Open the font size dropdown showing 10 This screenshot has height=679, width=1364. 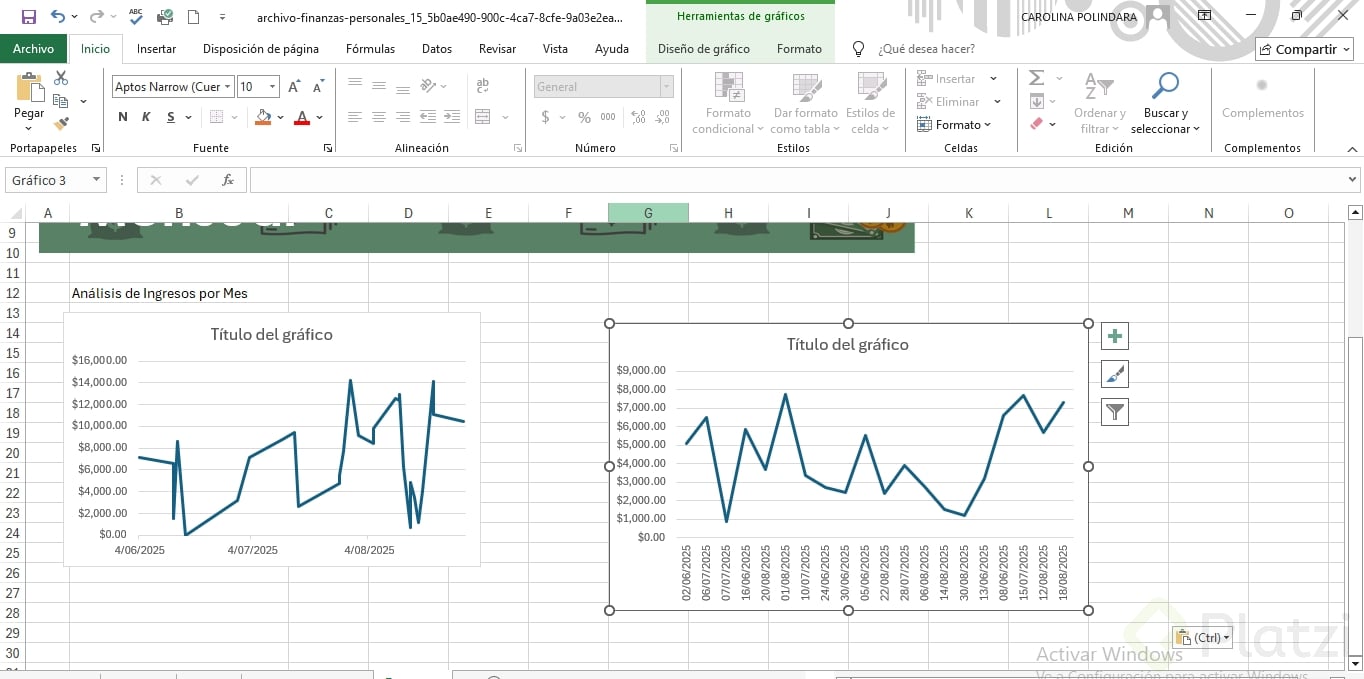pyautogui.click(x=275, y=87)
